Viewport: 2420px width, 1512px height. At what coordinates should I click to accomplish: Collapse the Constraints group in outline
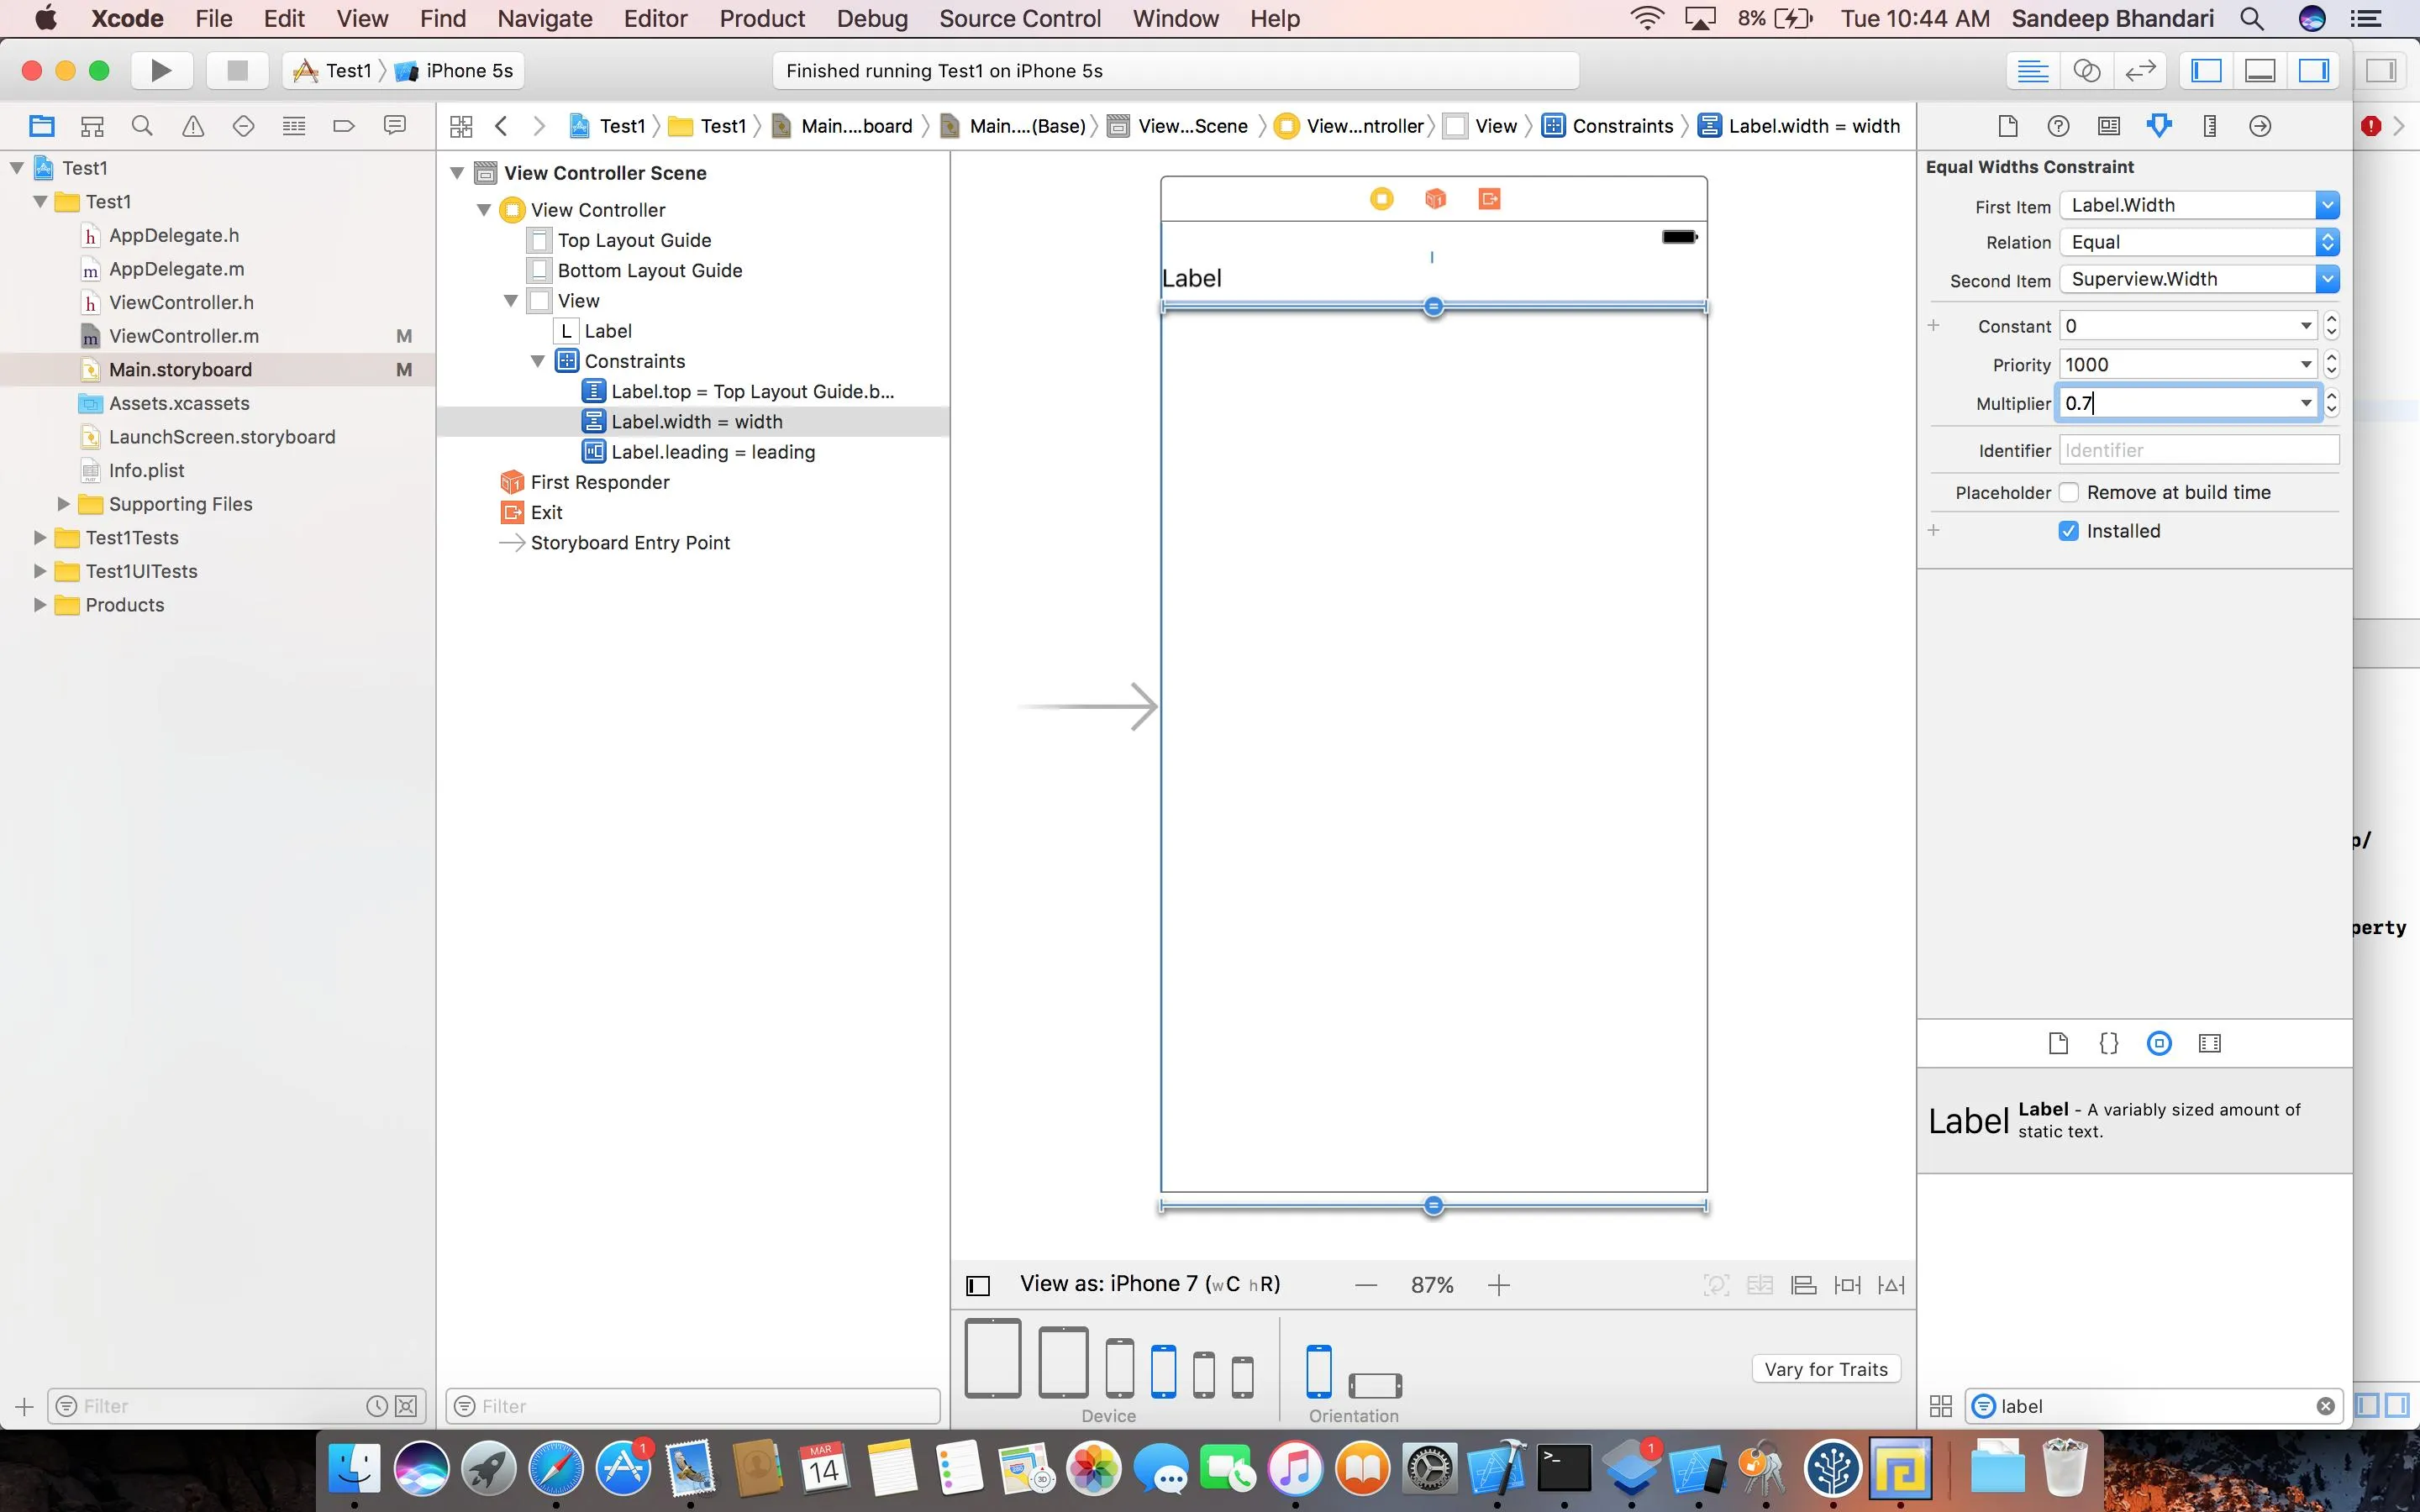coord(537,361)
